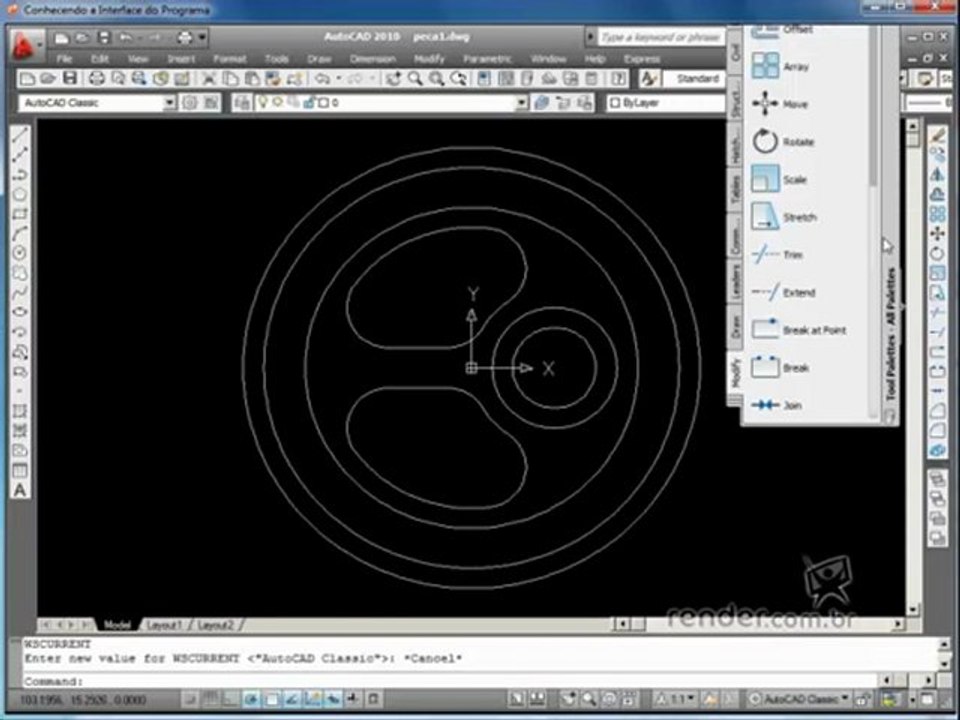Toggle Object Snap in the status bar
The height and width of the screenshot is (720, 960).
tap(272, 699)
